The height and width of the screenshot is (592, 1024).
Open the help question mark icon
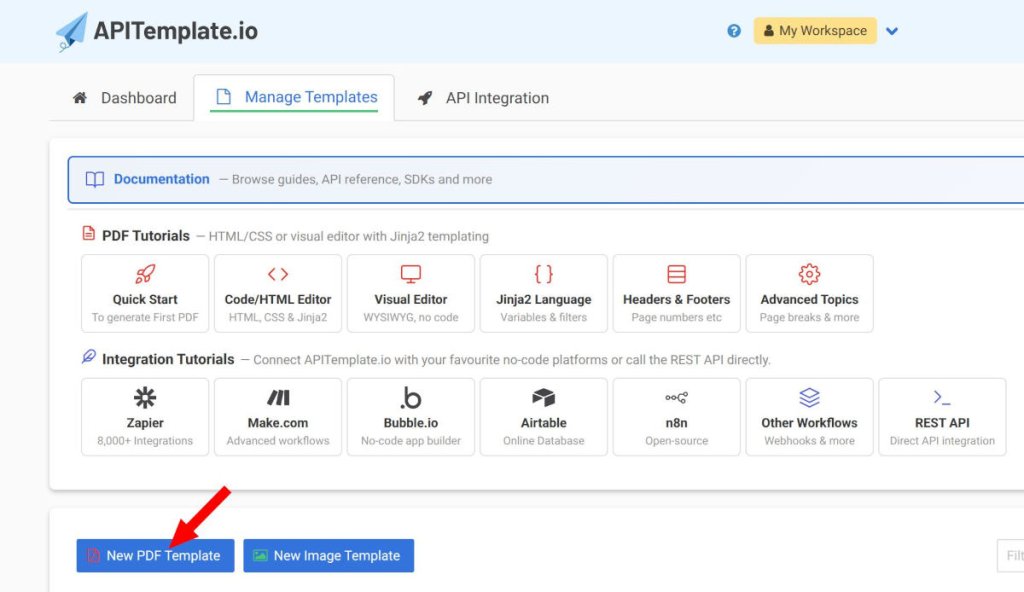pos(734,31)
